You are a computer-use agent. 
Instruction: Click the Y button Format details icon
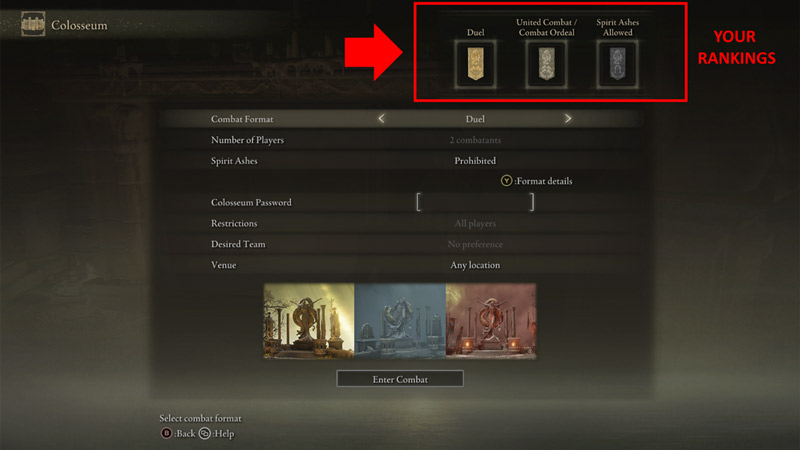(506, 181)
